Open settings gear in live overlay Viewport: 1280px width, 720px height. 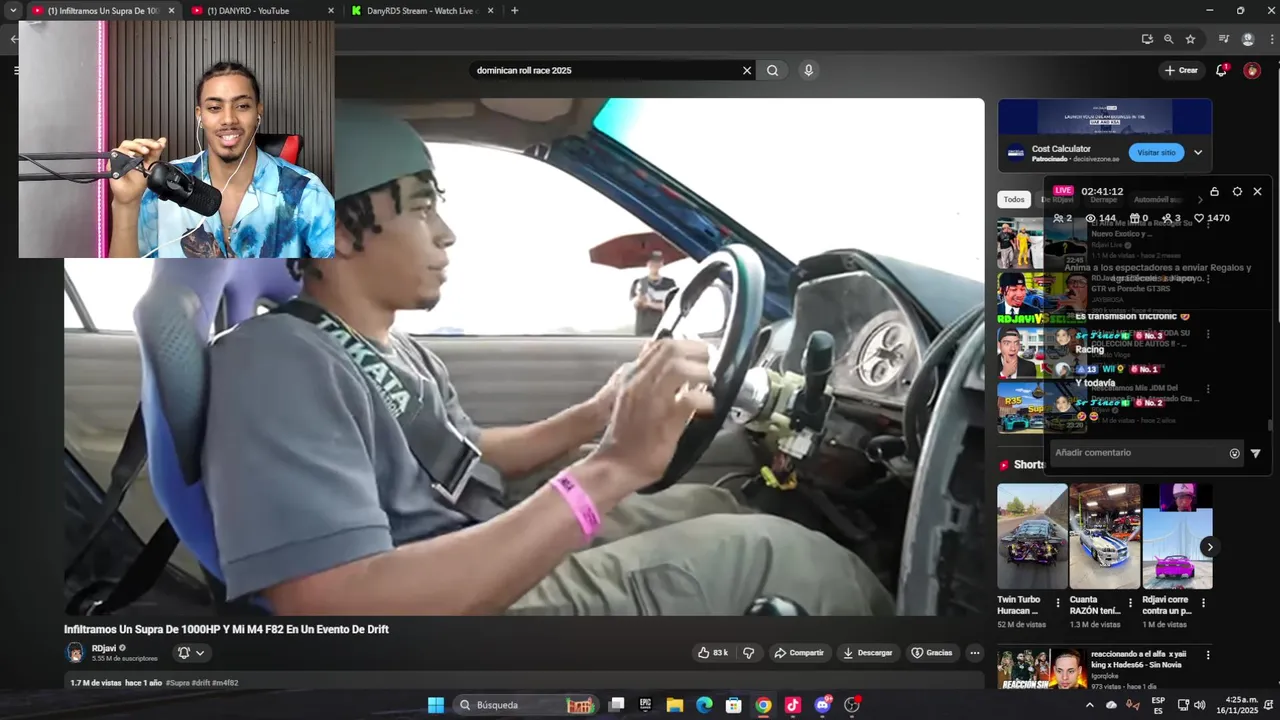point(1237,191)
